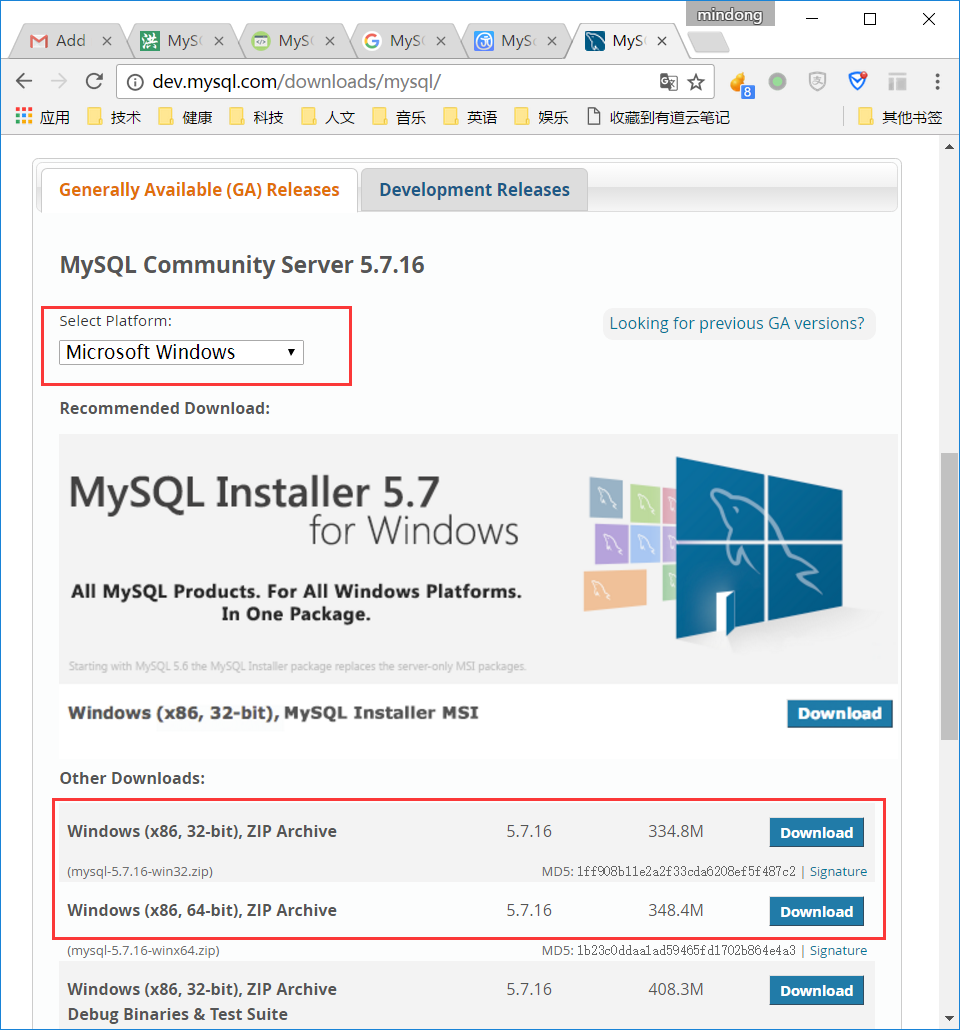
Task: Close the active MySQL downloads tab
Action: 662,41
